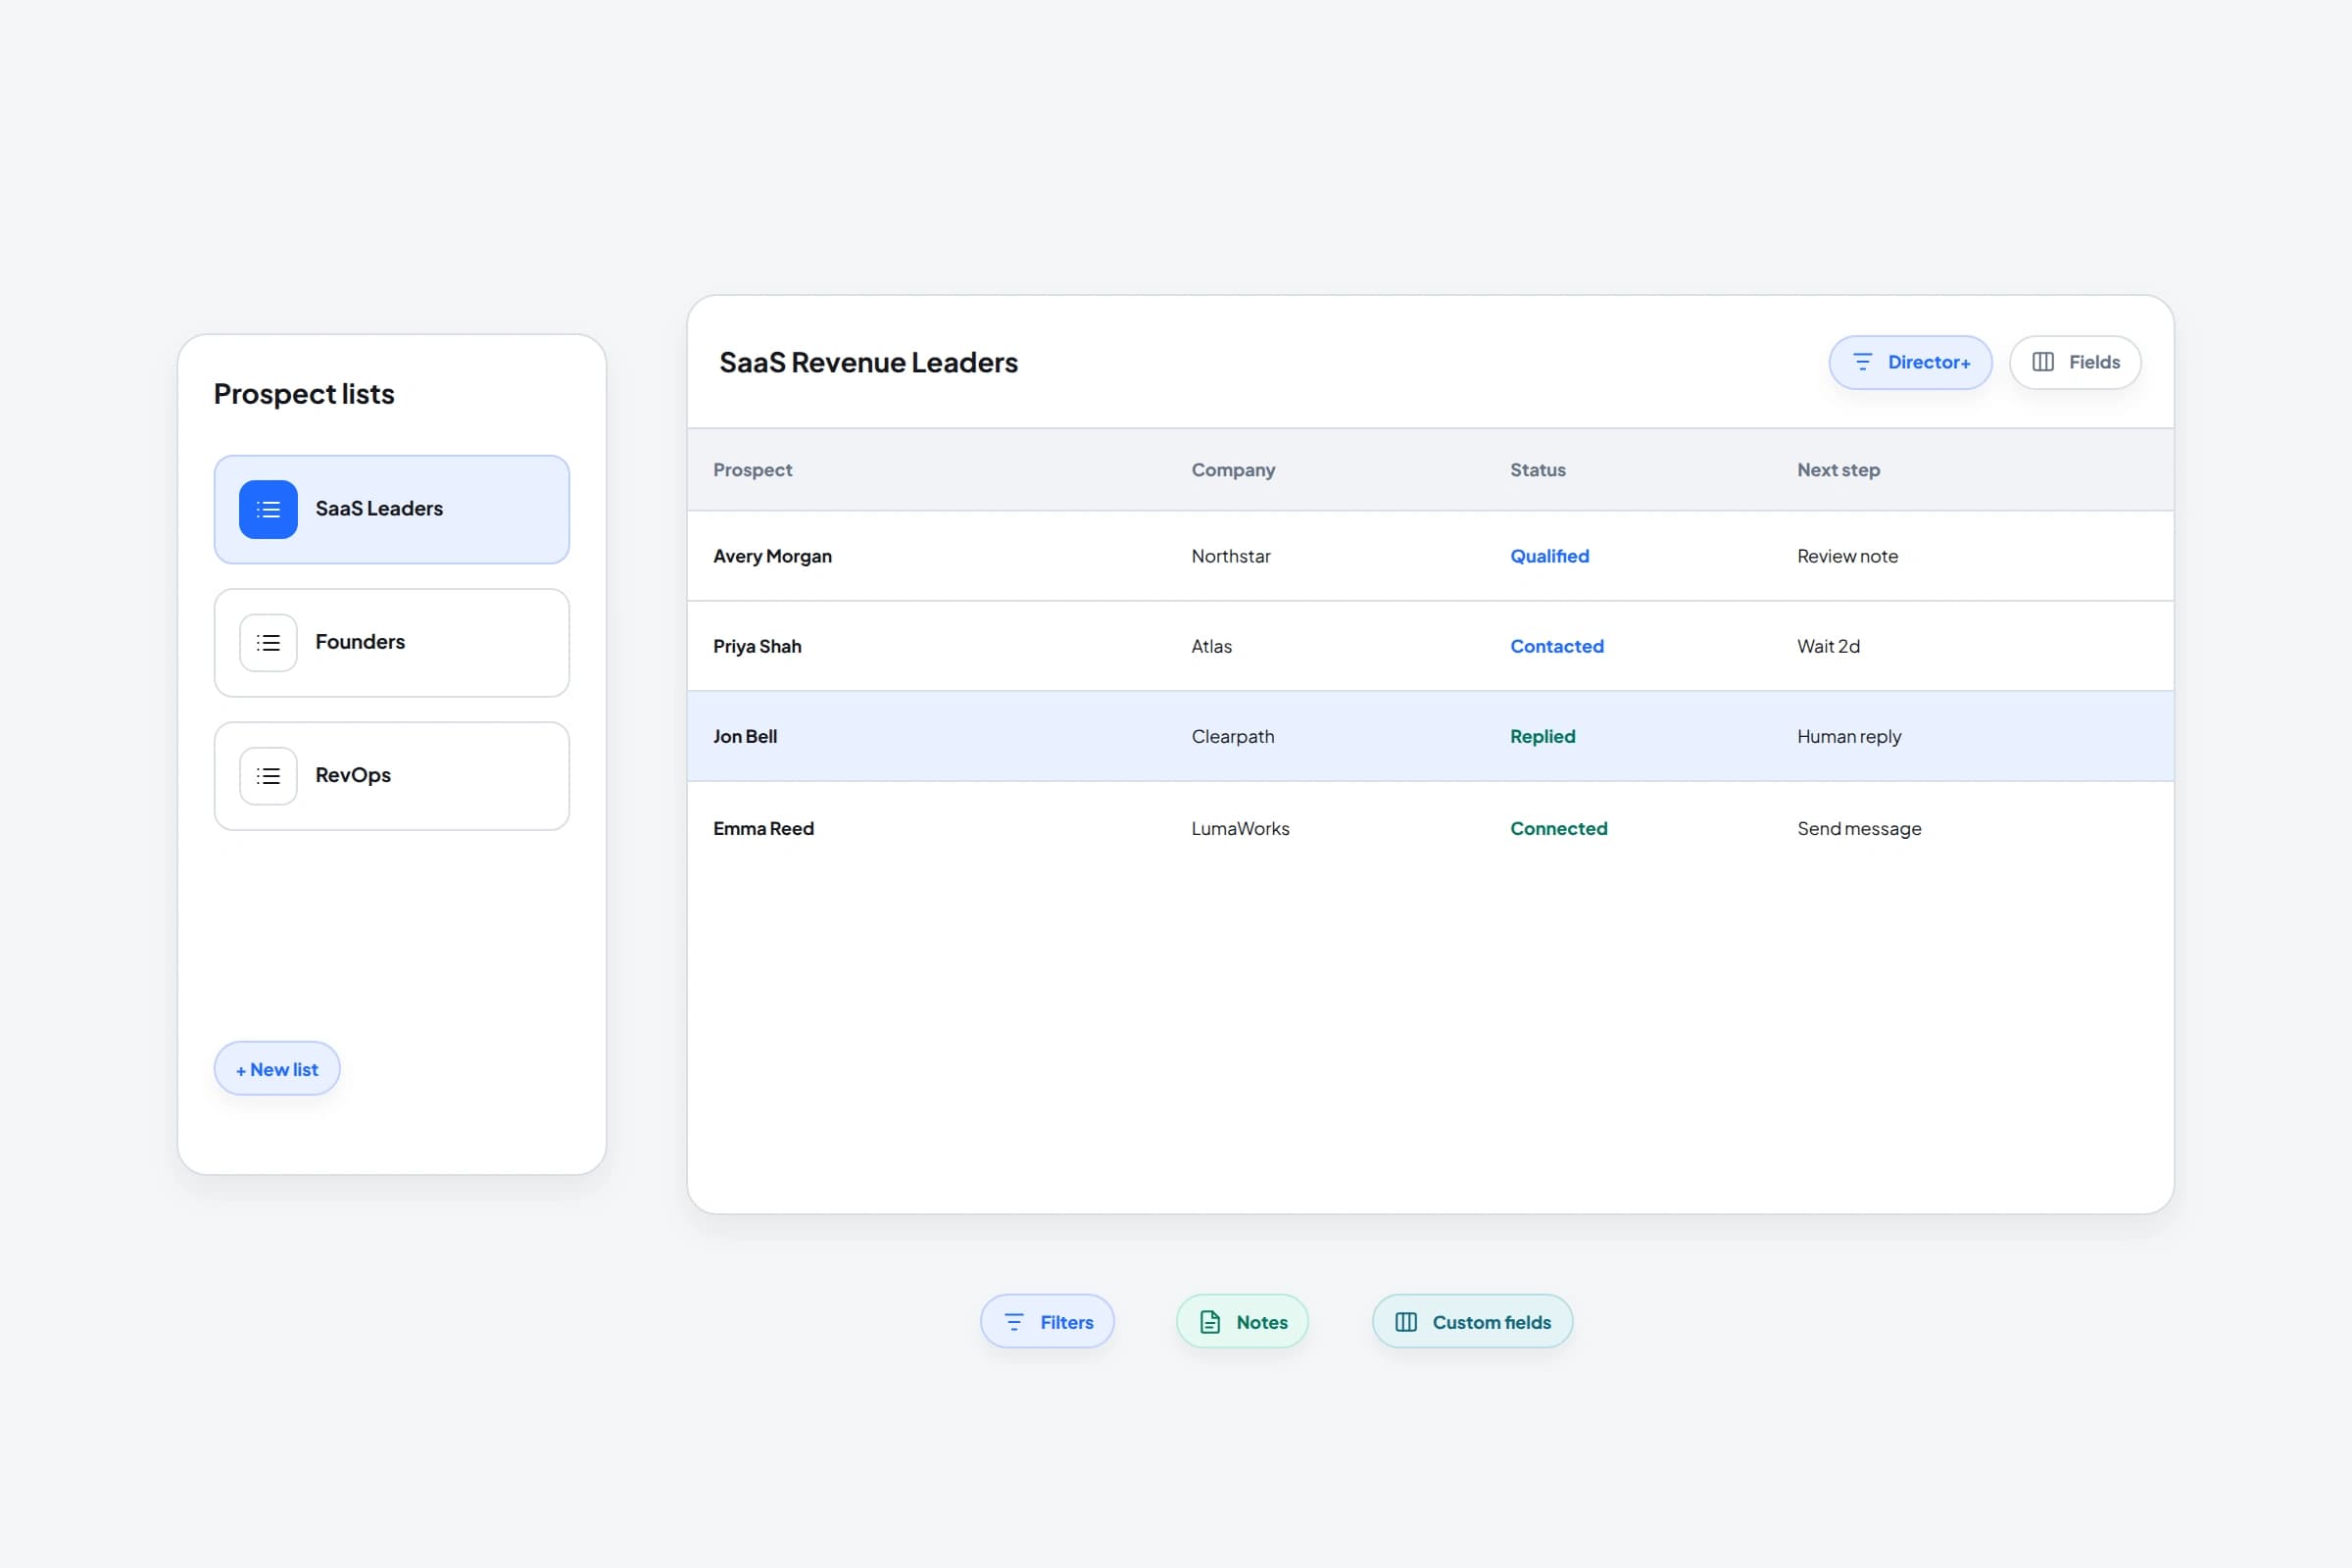
Task: Click the Connected status
Action: click(x=1558, y=828)
